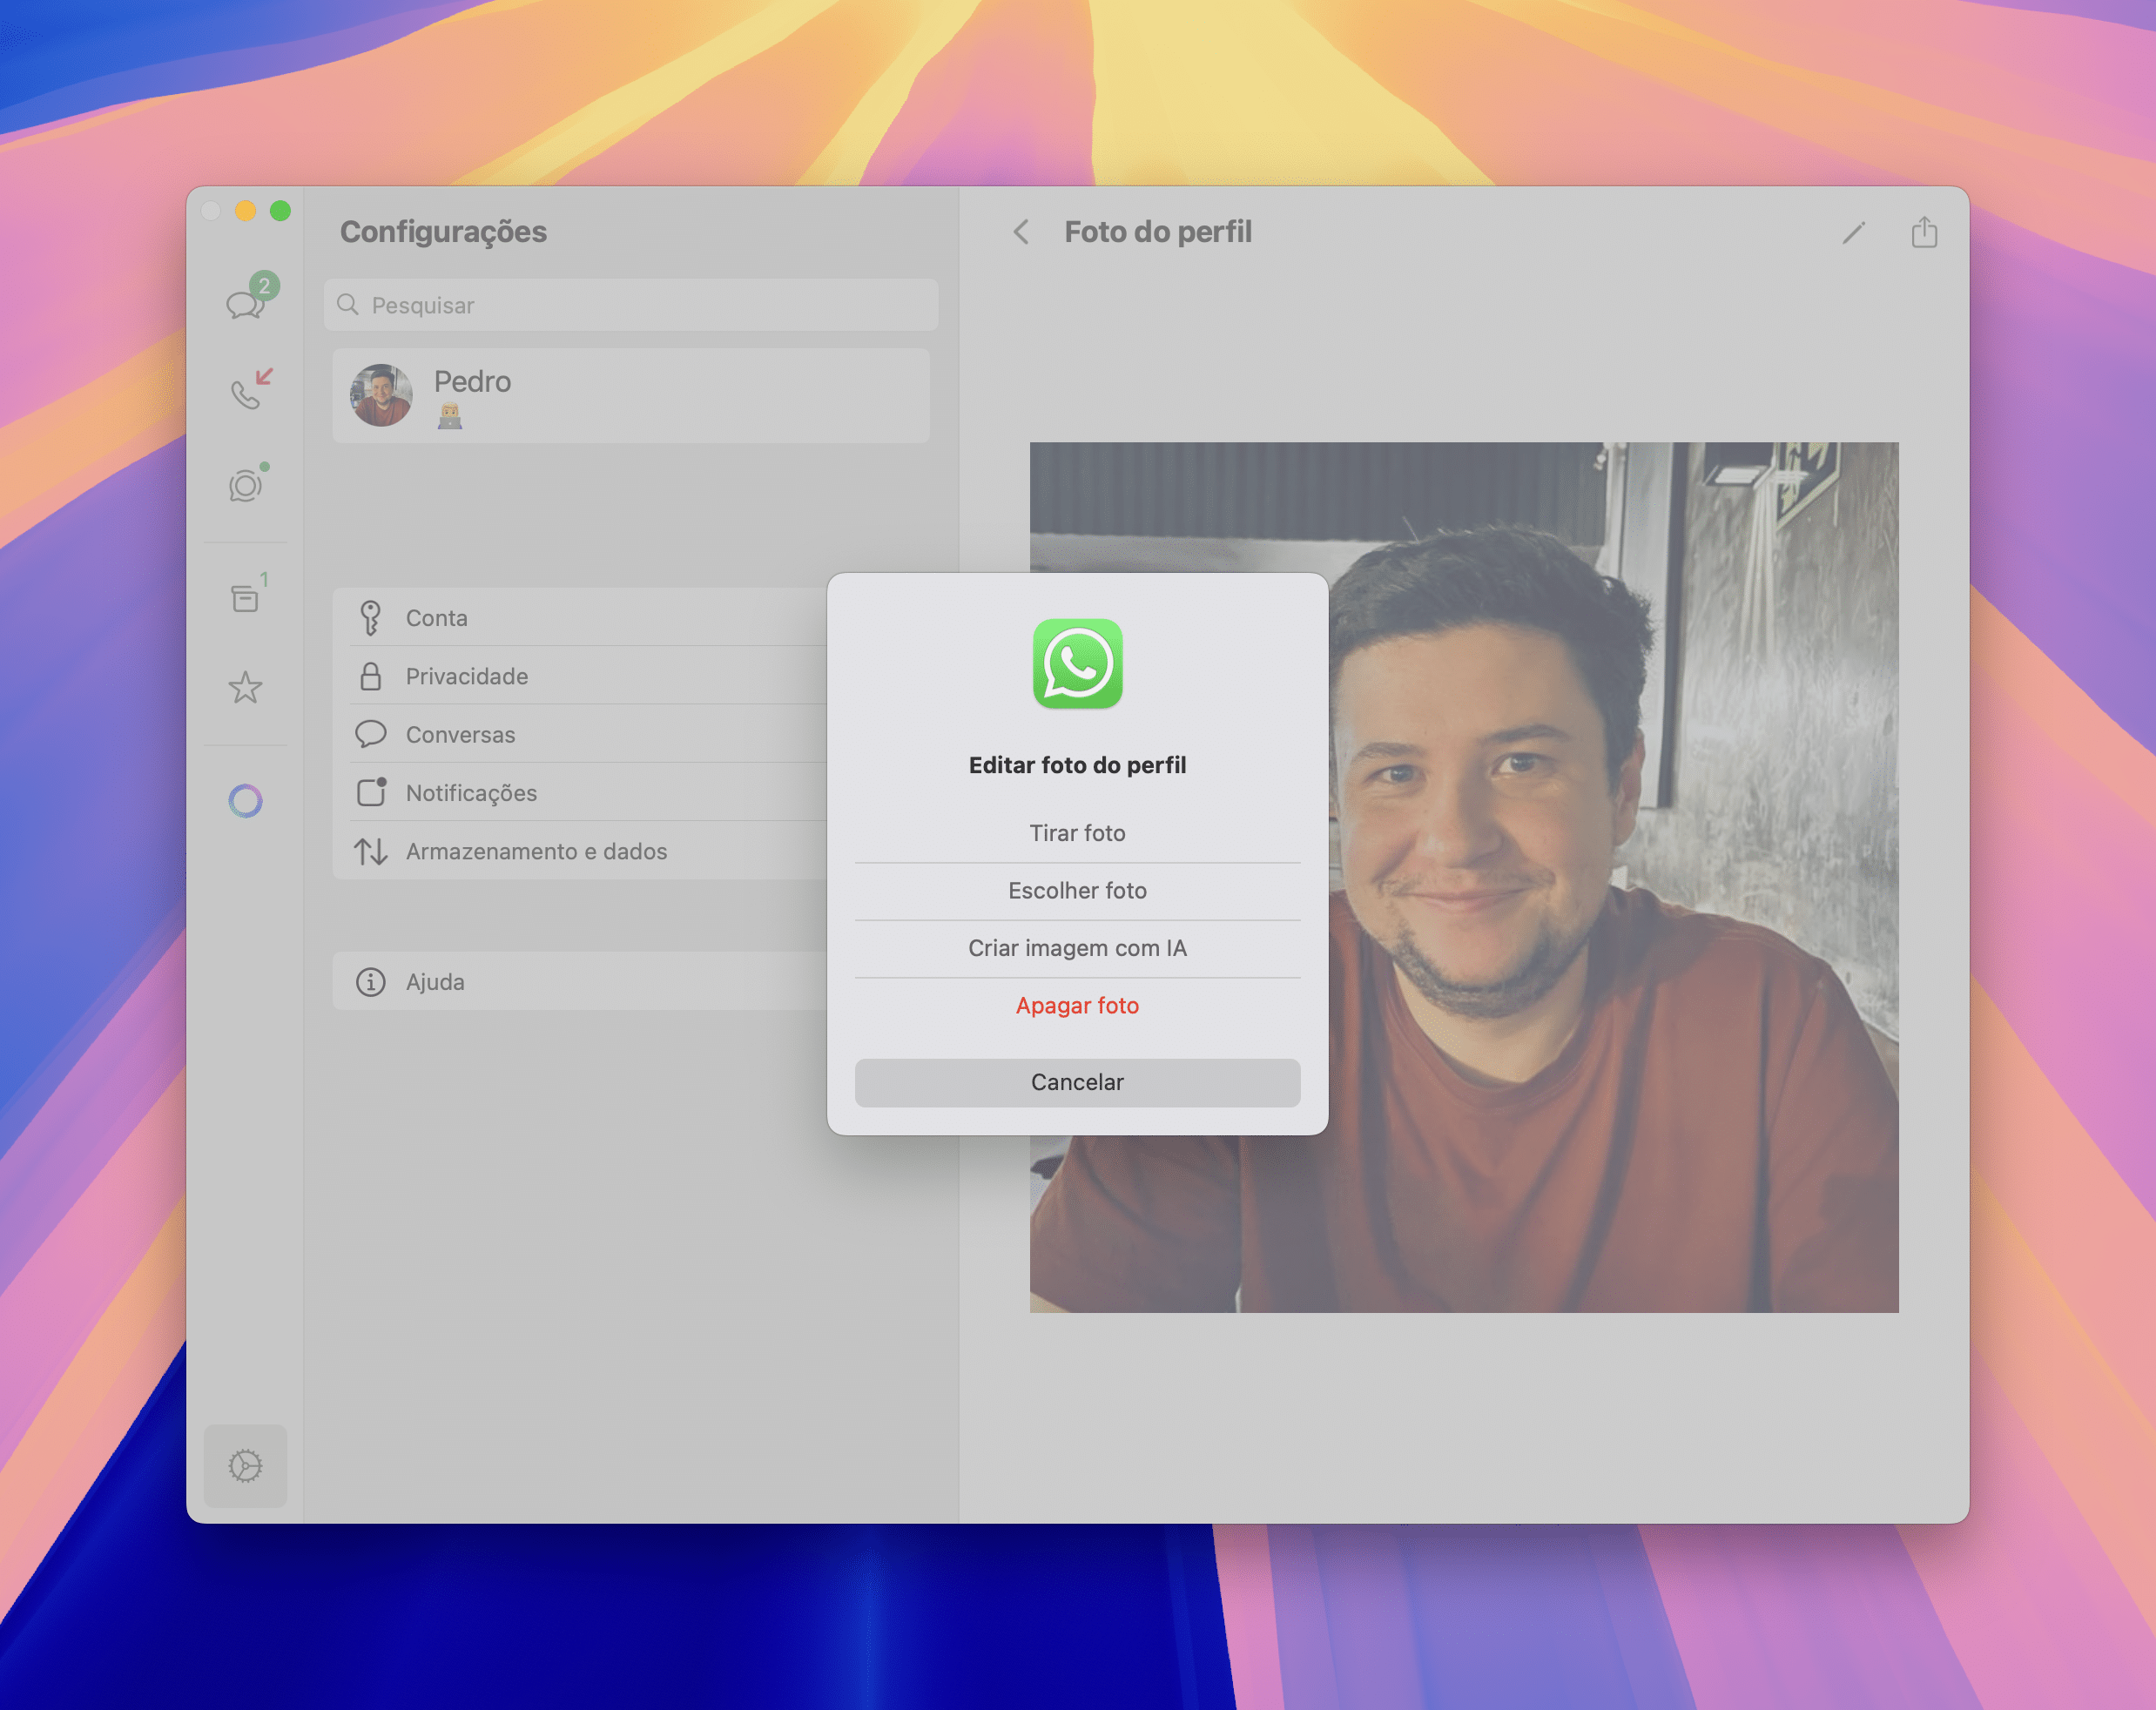This screenshot has width=2156, height=1710.
Task: Select Tirar foto in the dialog
Action: [x=1077, y=833]
